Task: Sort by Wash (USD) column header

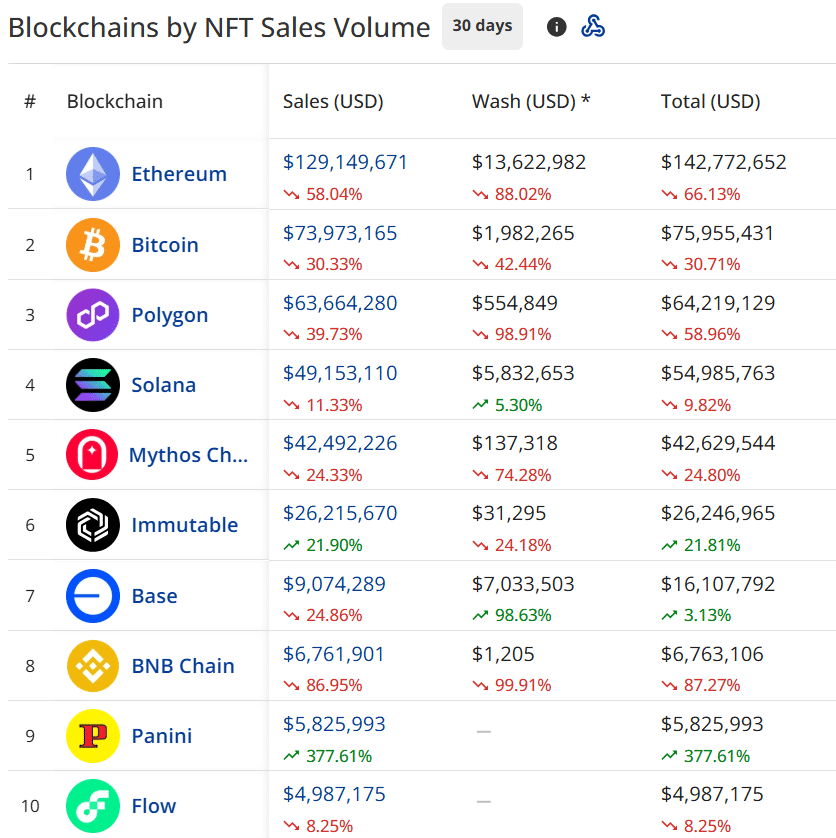Action: (530, 101)
